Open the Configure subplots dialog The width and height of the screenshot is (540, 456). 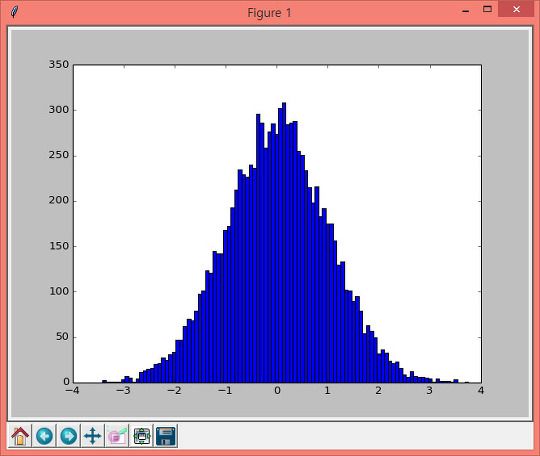click(x=142, y=436)
